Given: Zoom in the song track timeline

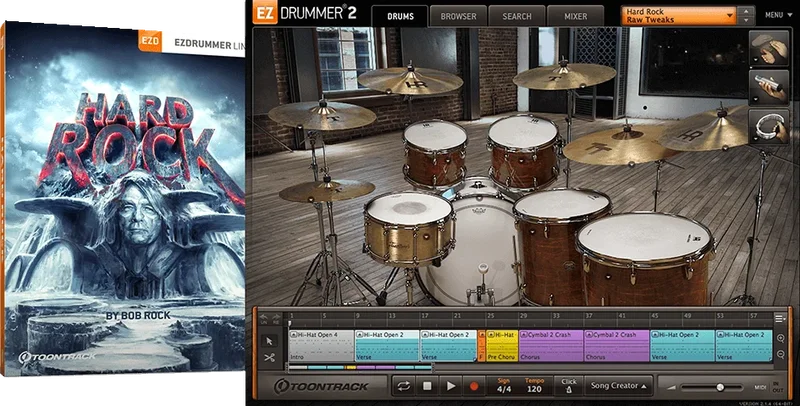Looking at the screenshot, I should point(780,338).
